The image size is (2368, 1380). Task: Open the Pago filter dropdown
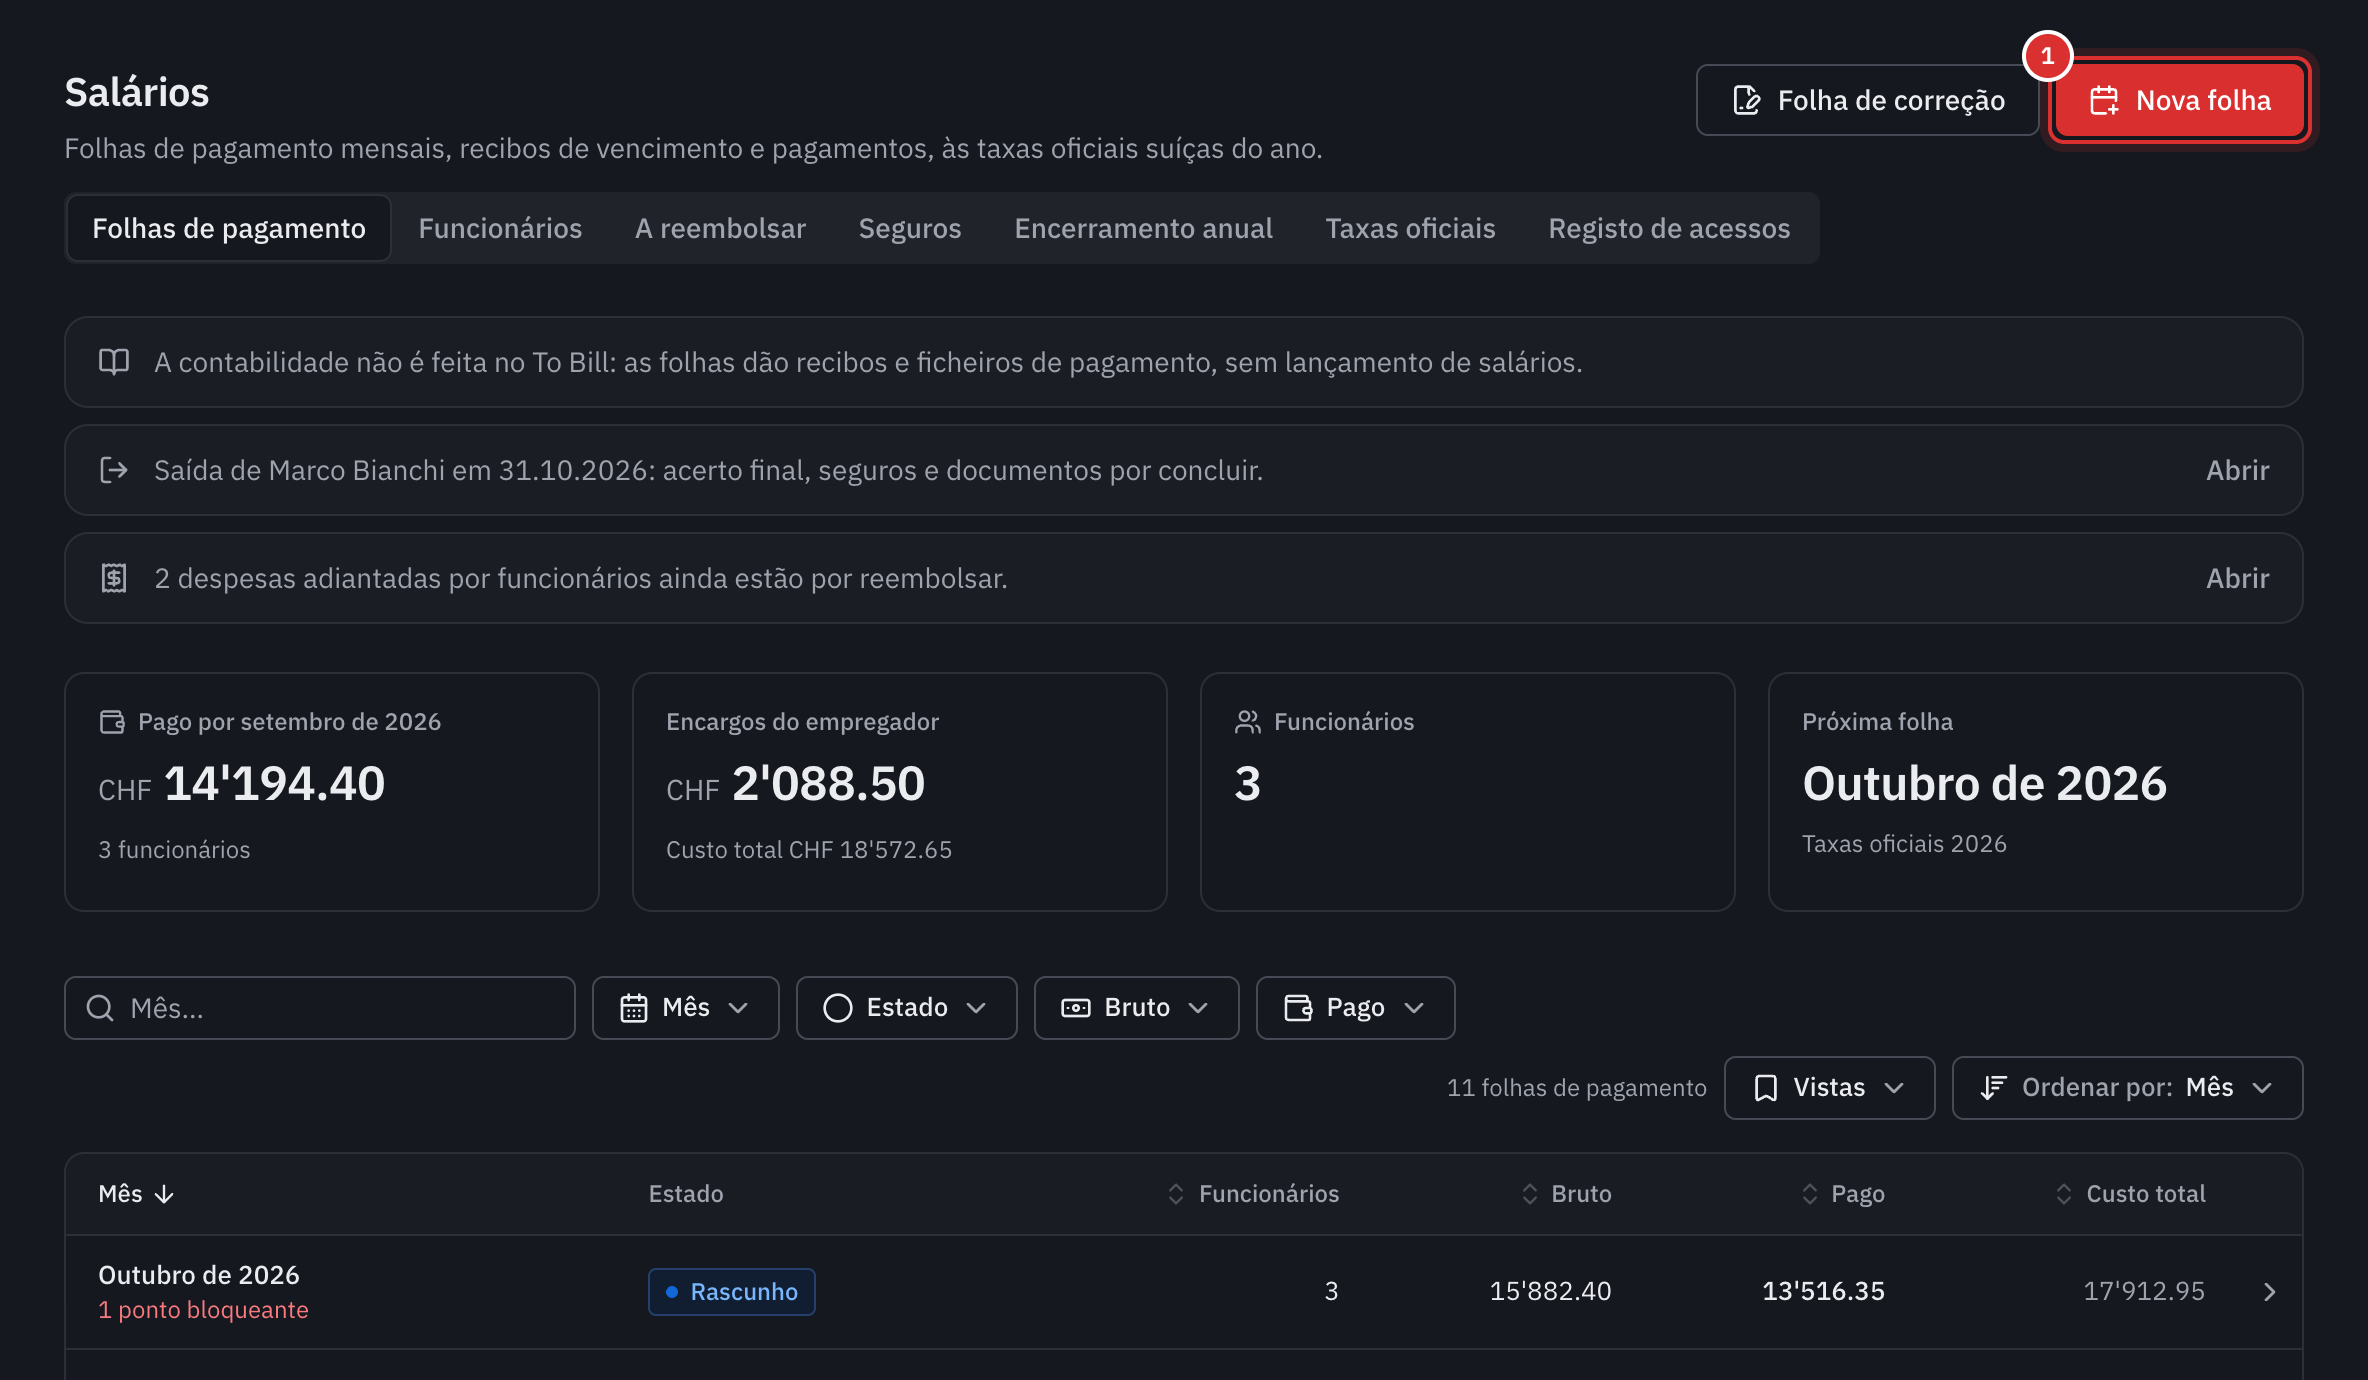pos(1355,1008)
